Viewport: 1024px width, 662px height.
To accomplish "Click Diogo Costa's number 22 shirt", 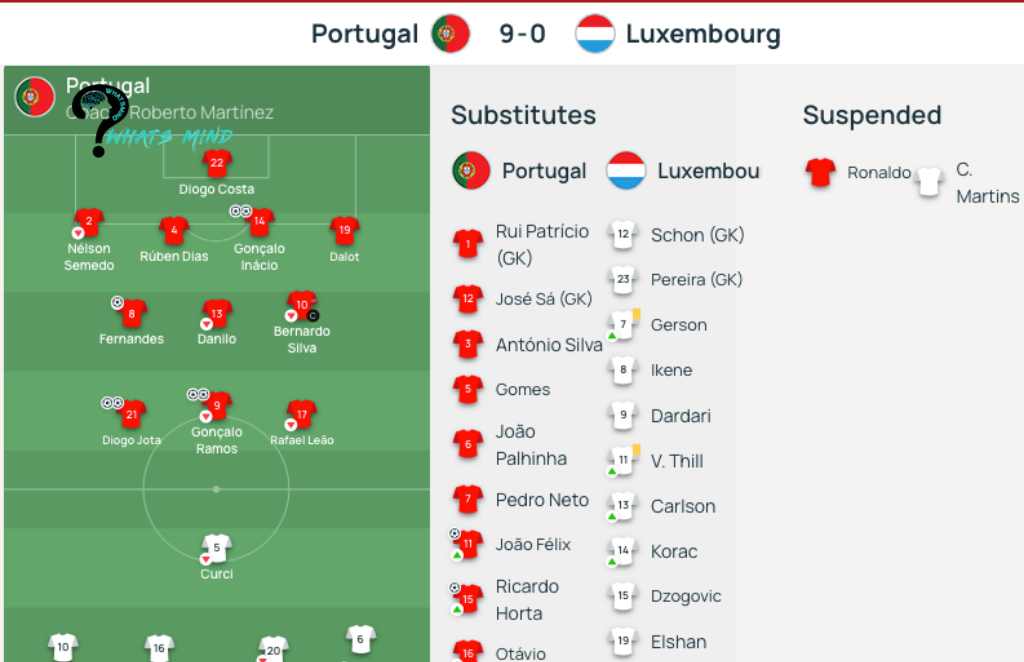I will [217, 164].
